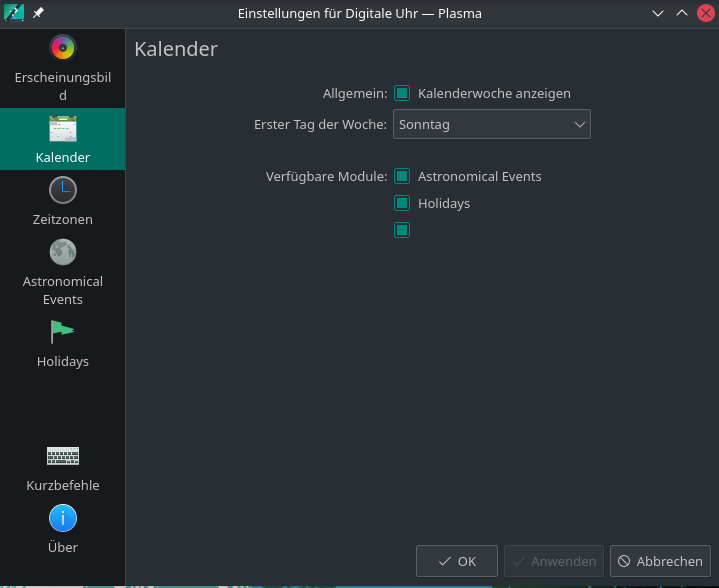Click the Plasma app icon in title bar

[14, 13]
